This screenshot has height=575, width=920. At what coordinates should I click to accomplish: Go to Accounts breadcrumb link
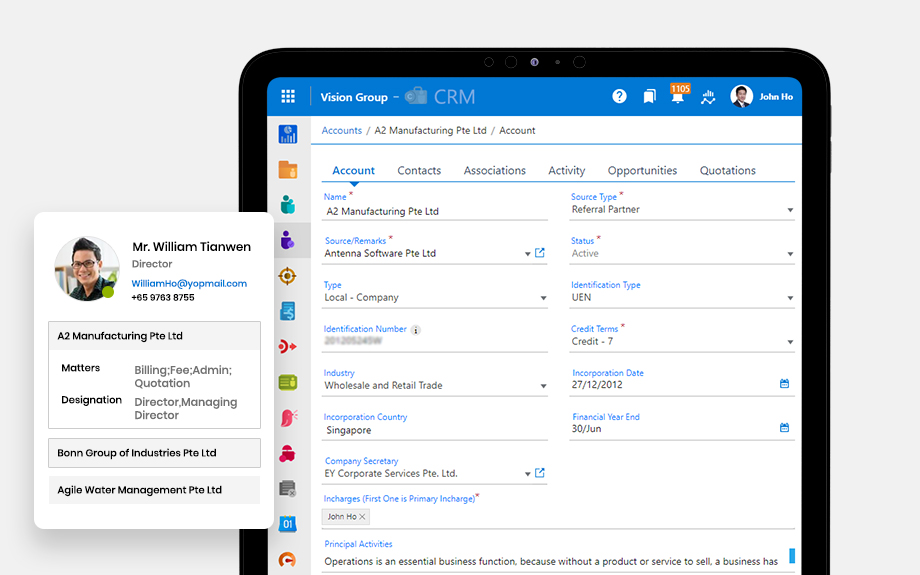tap(341, 131)
